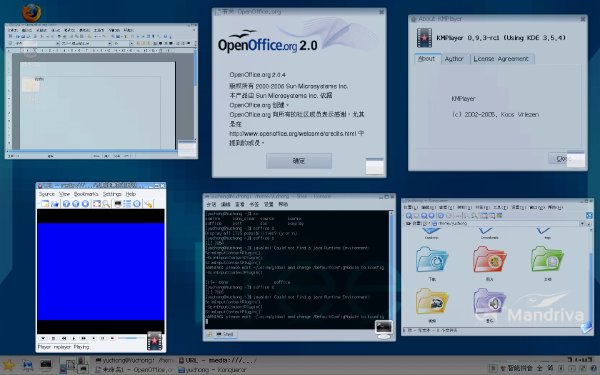Click the pencil icon ending KMPlayer's toolbar
The width and height of the screenshot is (600, 375).
click(x=148, y=204)
